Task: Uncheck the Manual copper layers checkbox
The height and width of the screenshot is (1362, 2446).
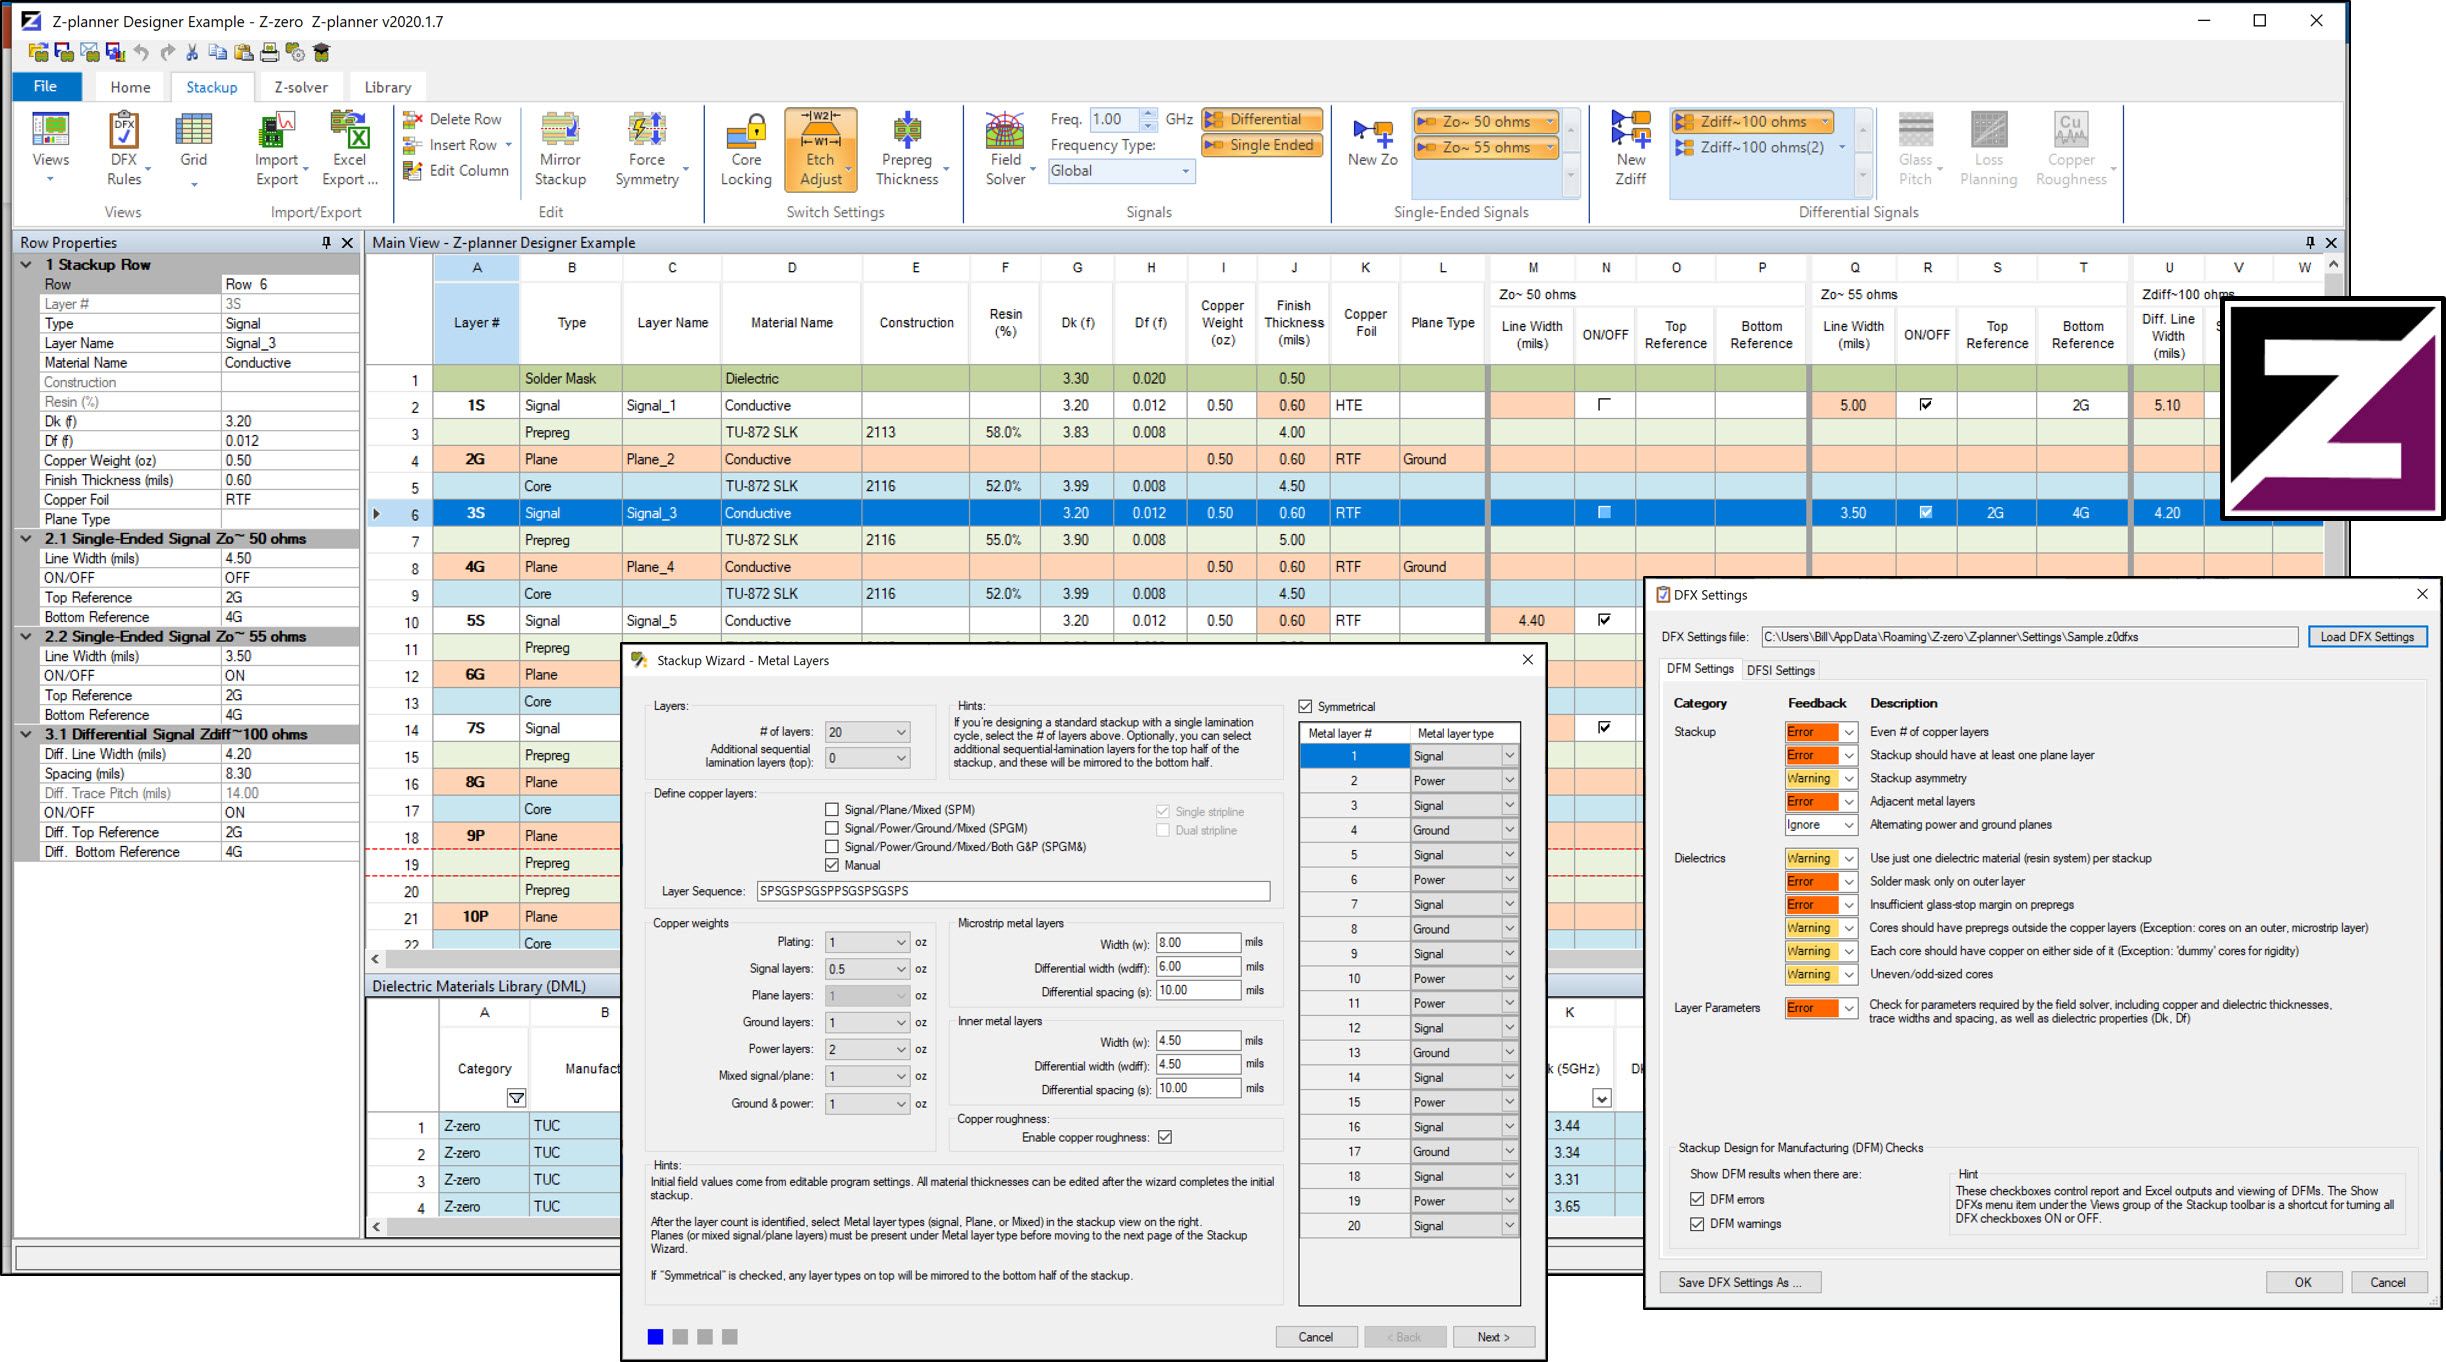Action: [832, 865]
